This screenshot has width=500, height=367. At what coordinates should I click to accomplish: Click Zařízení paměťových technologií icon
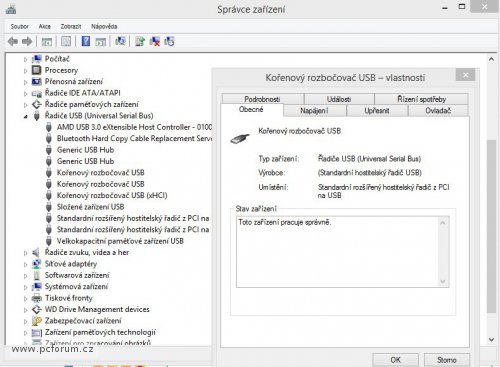tap(37, 332)
